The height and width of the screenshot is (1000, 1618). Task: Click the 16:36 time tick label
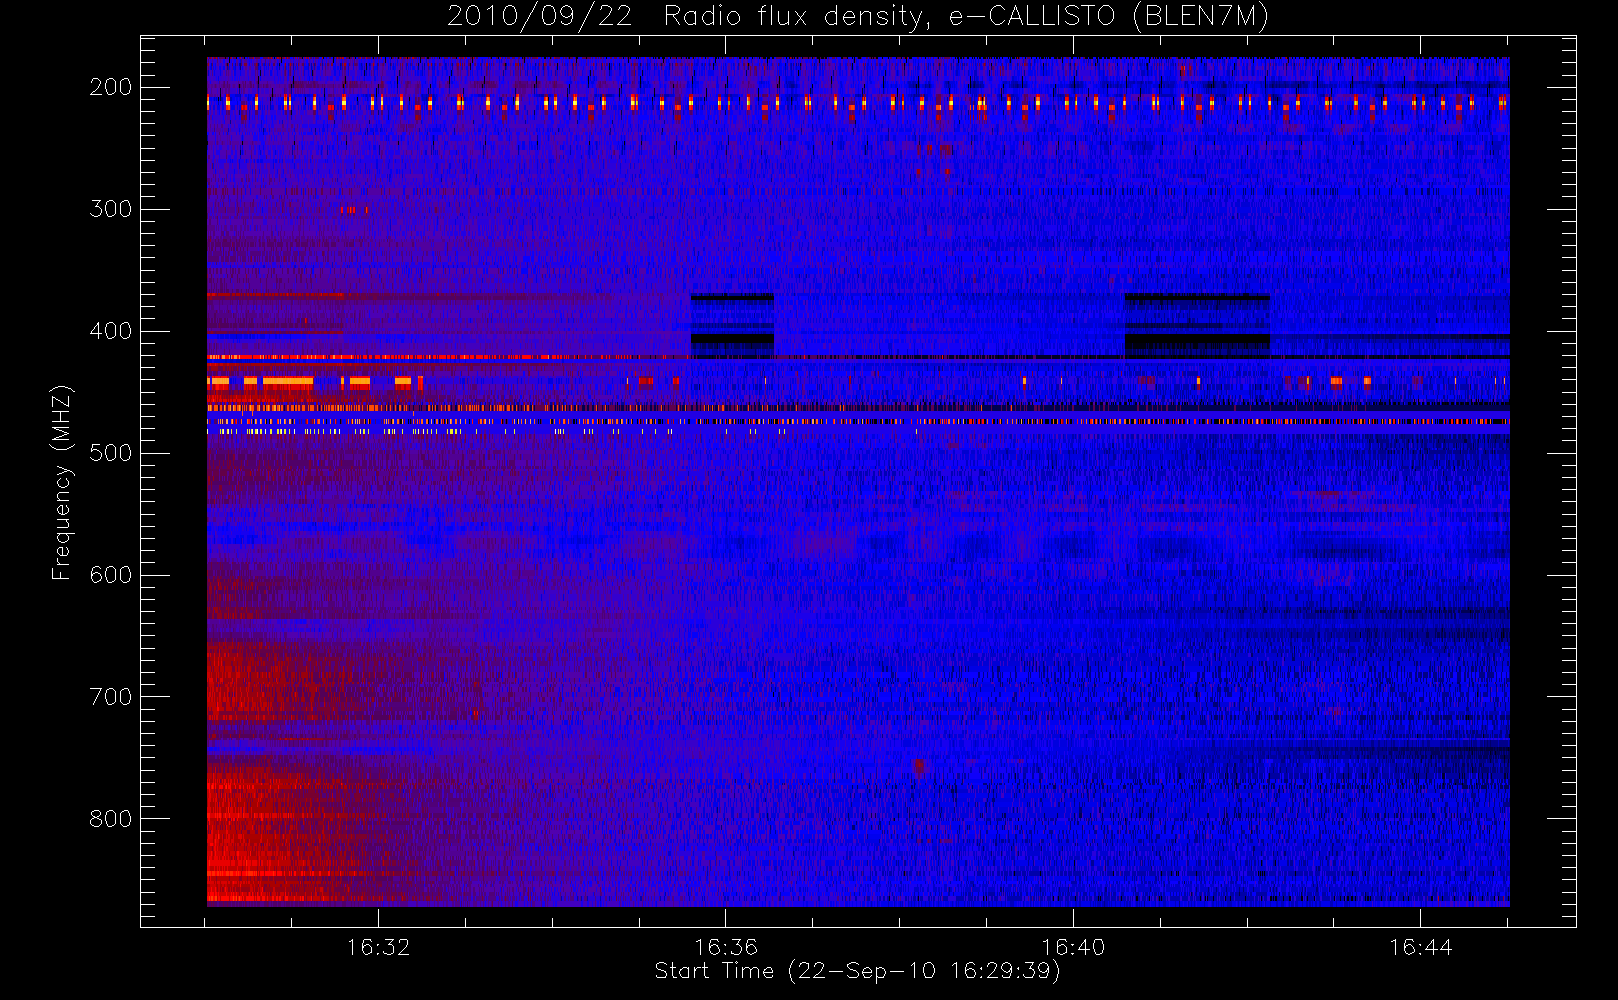[x=726, y=947]
